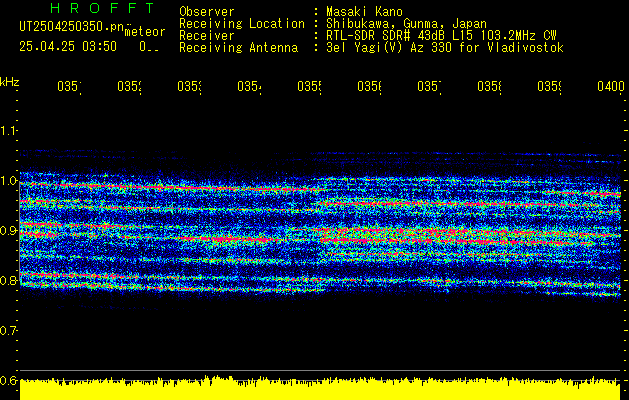Screen dimensions: 629x400
Task: Click the 0352 time marker
Action: [129, 86]
